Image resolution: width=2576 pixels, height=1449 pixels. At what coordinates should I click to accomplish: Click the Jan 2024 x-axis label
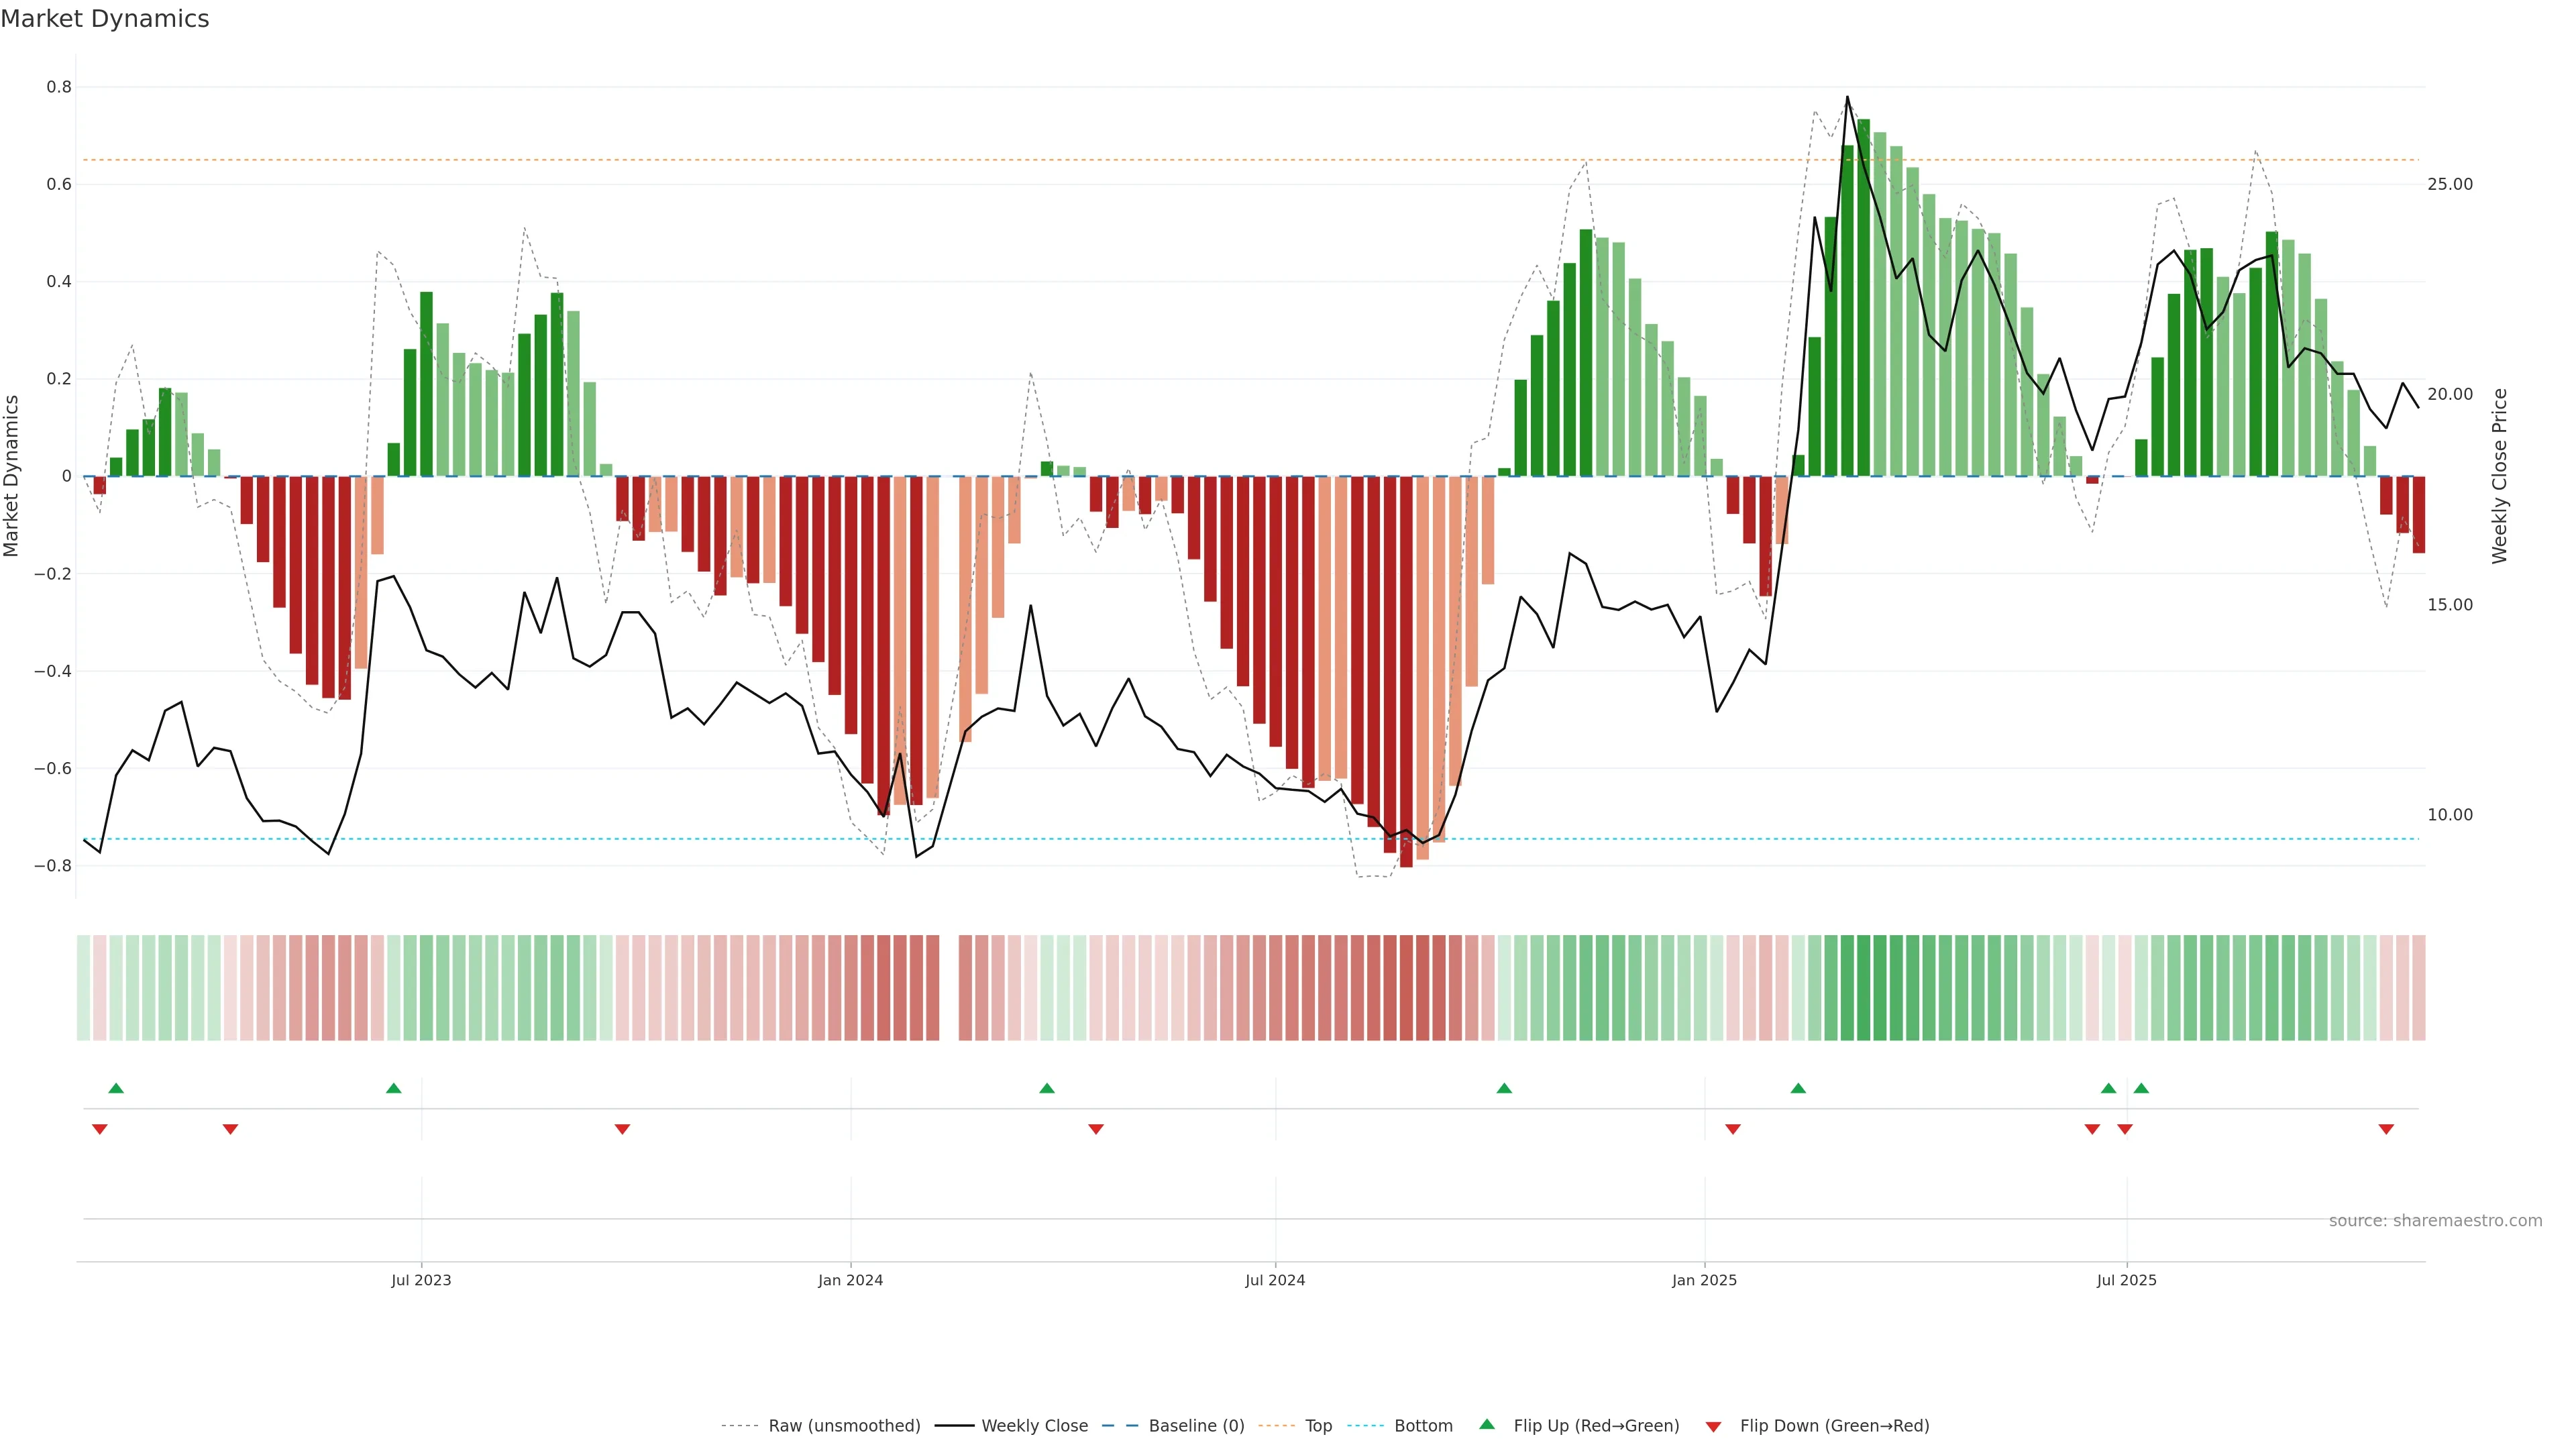[x=850, y=1280]
